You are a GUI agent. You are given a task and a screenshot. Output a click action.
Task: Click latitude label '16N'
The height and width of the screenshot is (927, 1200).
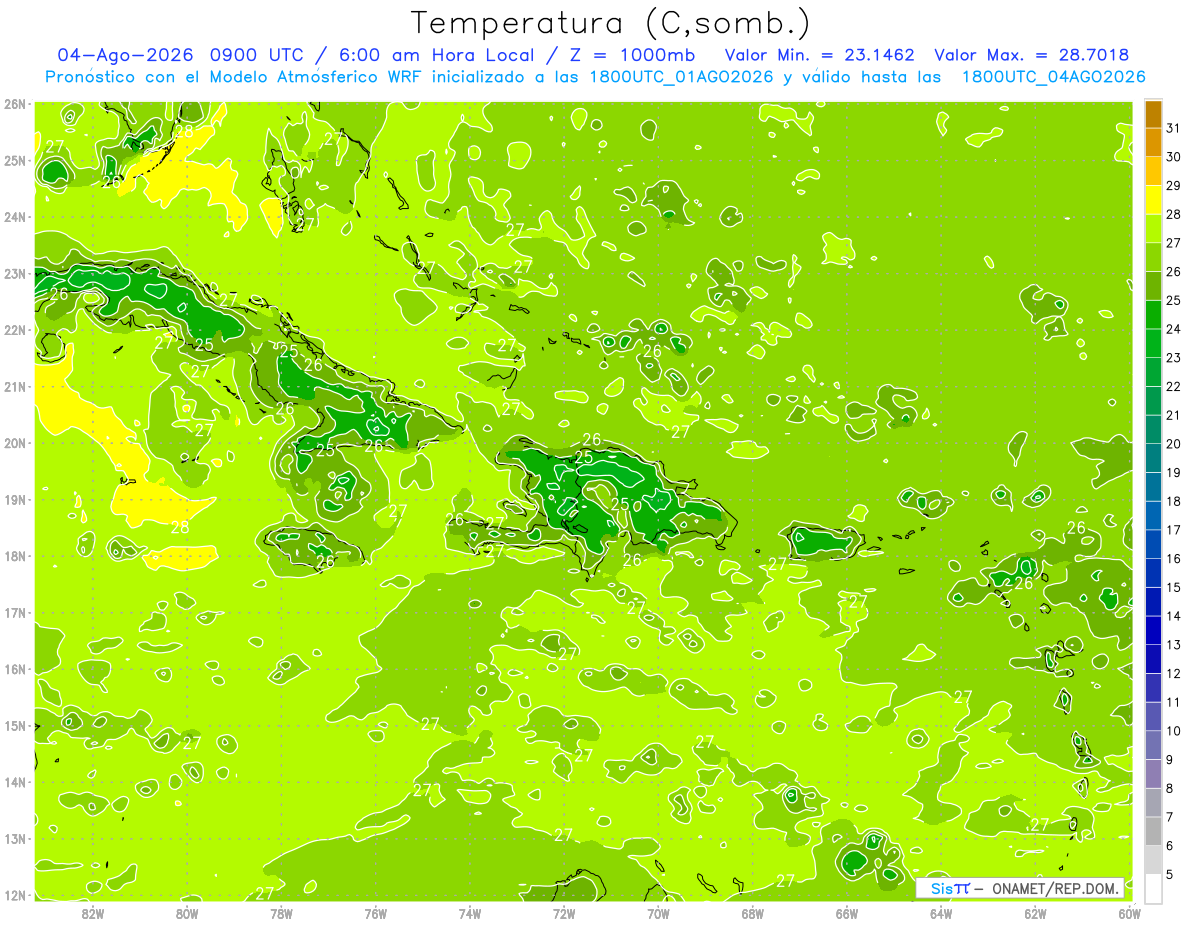pyautogui.click(x=14, y=669)
